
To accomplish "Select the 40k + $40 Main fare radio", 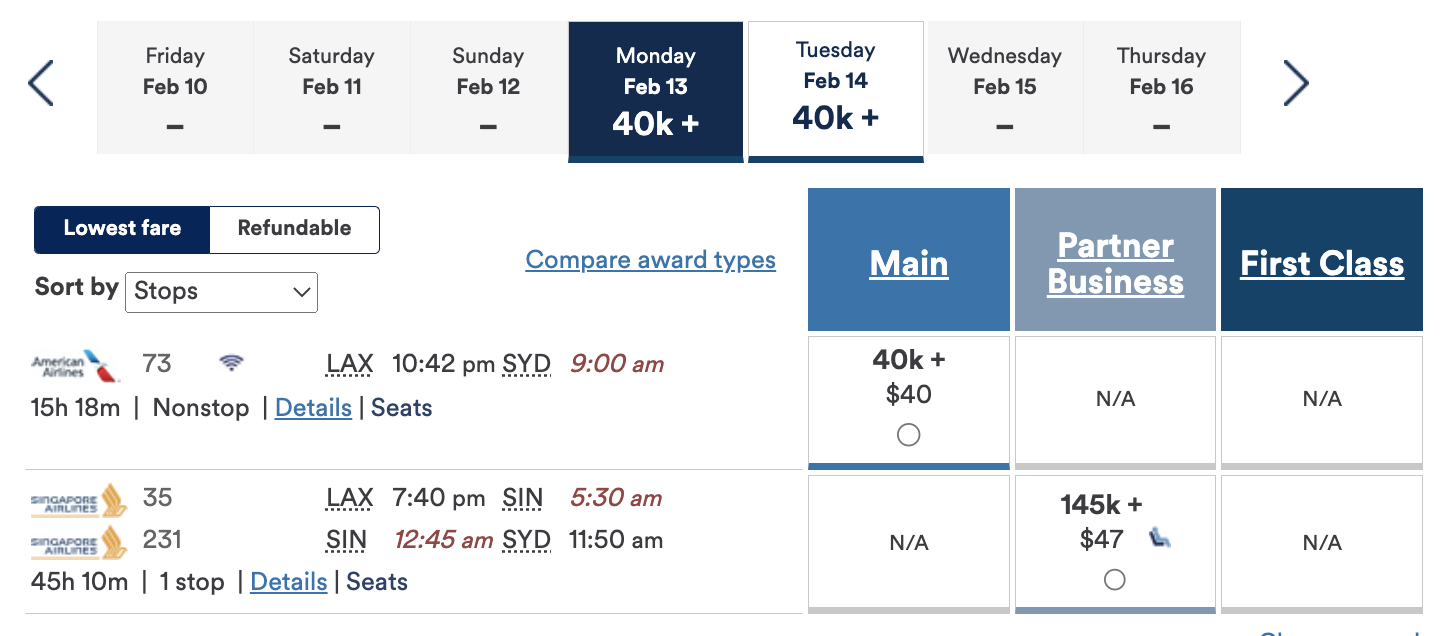I will pyautogui.click(x=909, y=435).
